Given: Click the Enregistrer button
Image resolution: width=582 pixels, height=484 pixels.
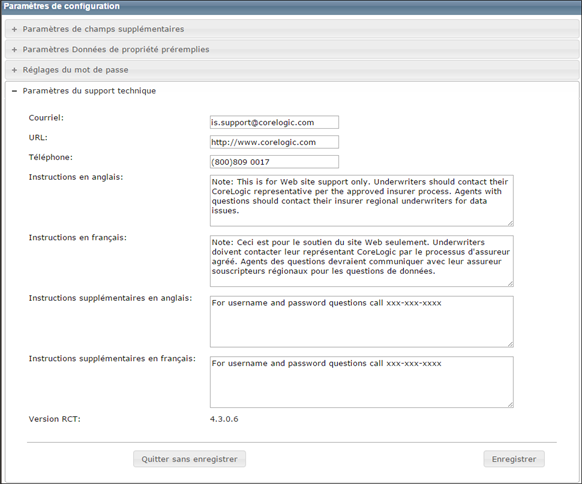Looking at the screenshot, I should click(514, 459).
